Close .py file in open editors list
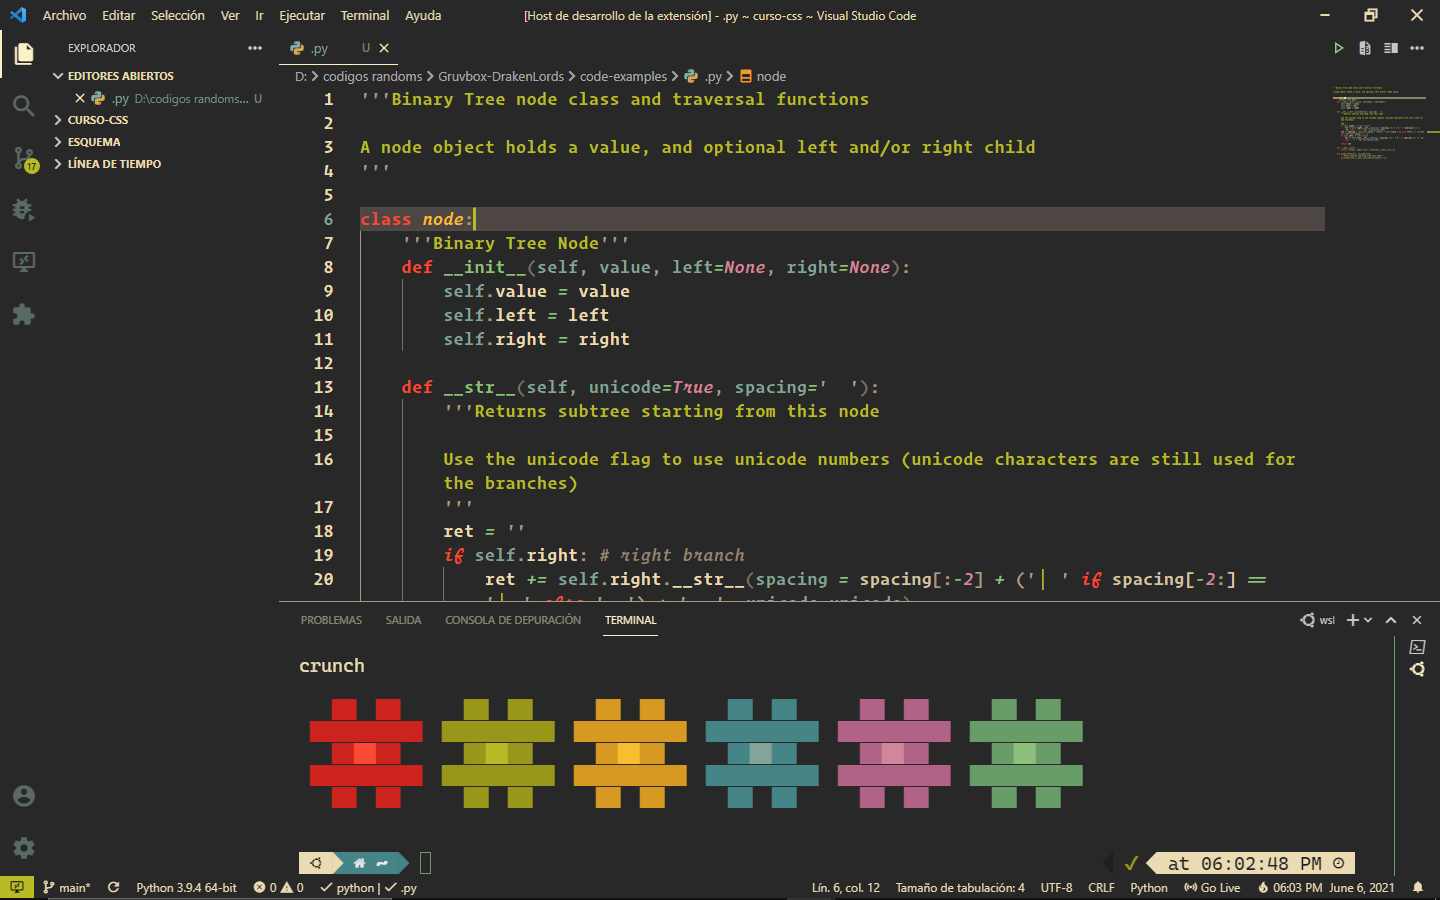The height and width of the screenshot is (900, 1440). (80, 98)
